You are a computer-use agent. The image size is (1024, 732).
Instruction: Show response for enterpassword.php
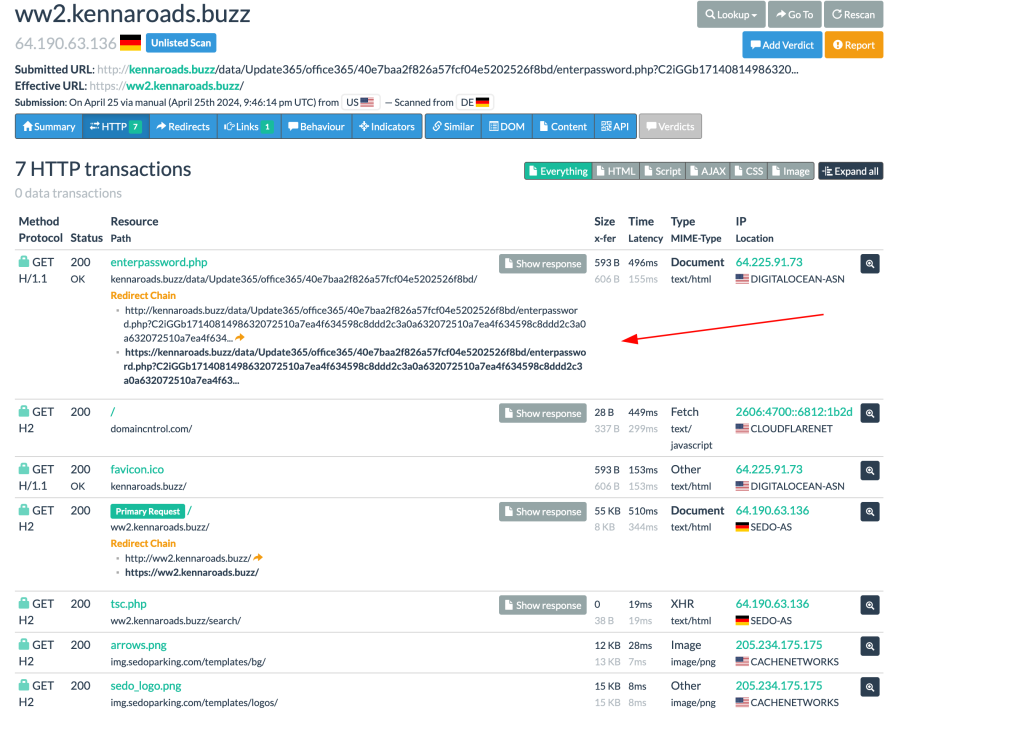click(x=543, y=264)
